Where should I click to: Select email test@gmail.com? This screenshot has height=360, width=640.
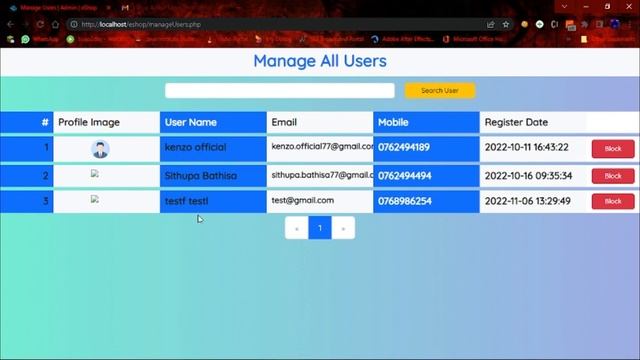[x=303, y=200]
